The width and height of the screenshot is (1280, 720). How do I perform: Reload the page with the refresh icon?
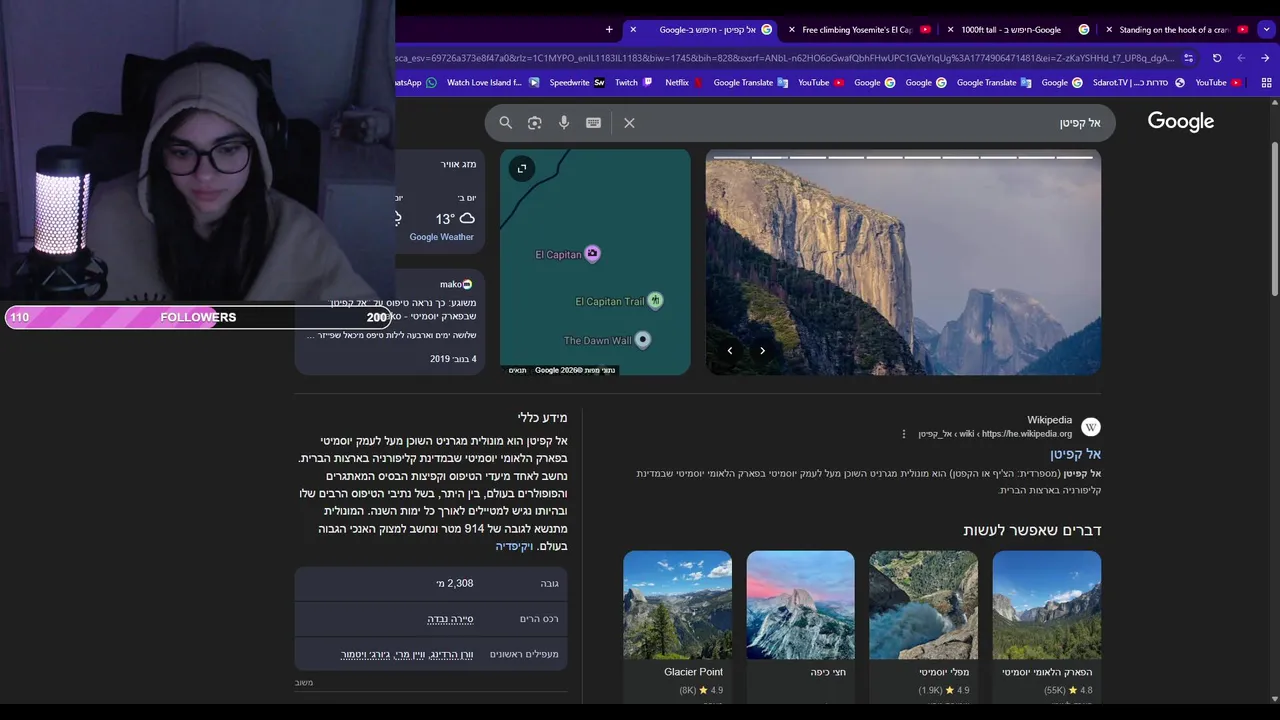click(1217, 58)
